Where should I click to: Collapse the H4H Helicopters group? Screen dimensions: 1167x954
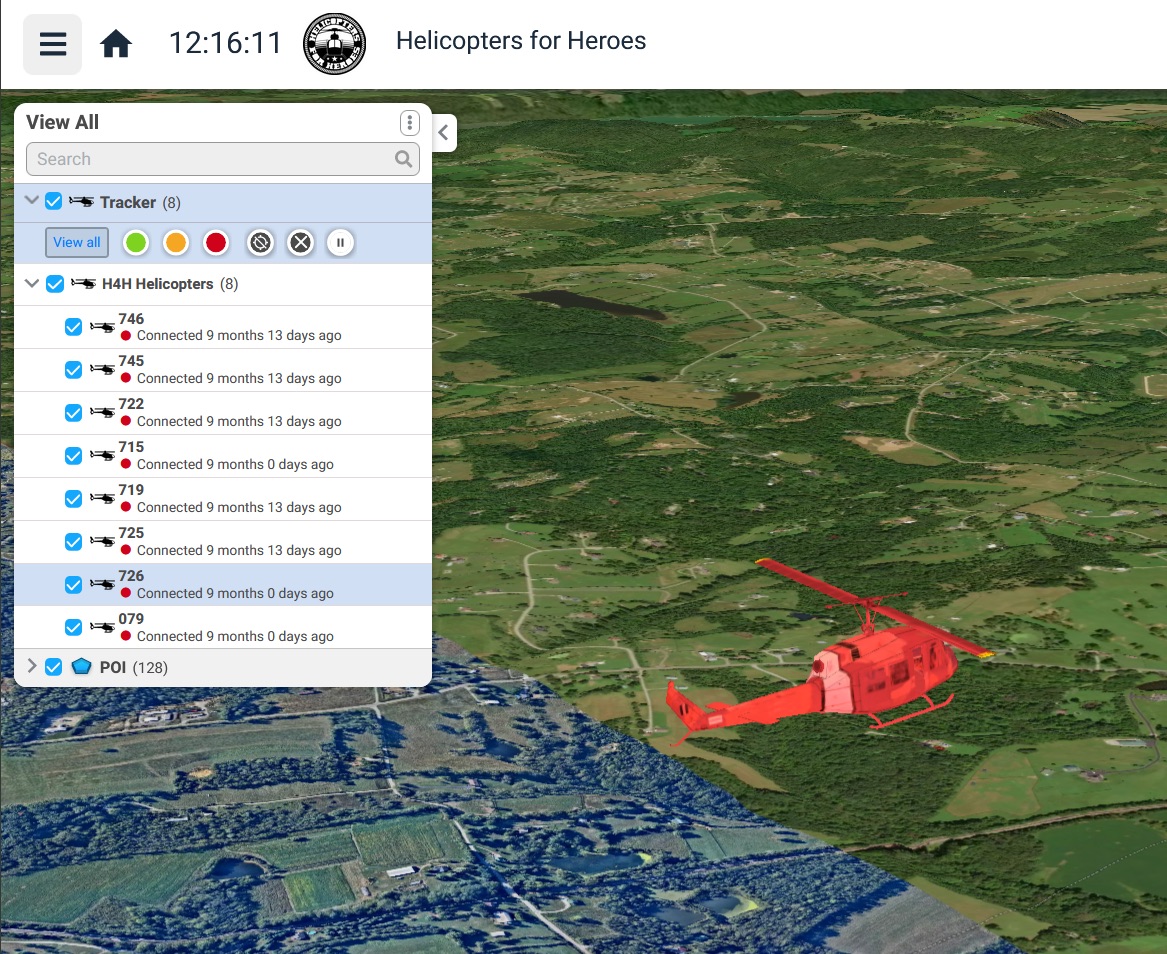pos(32,284)
